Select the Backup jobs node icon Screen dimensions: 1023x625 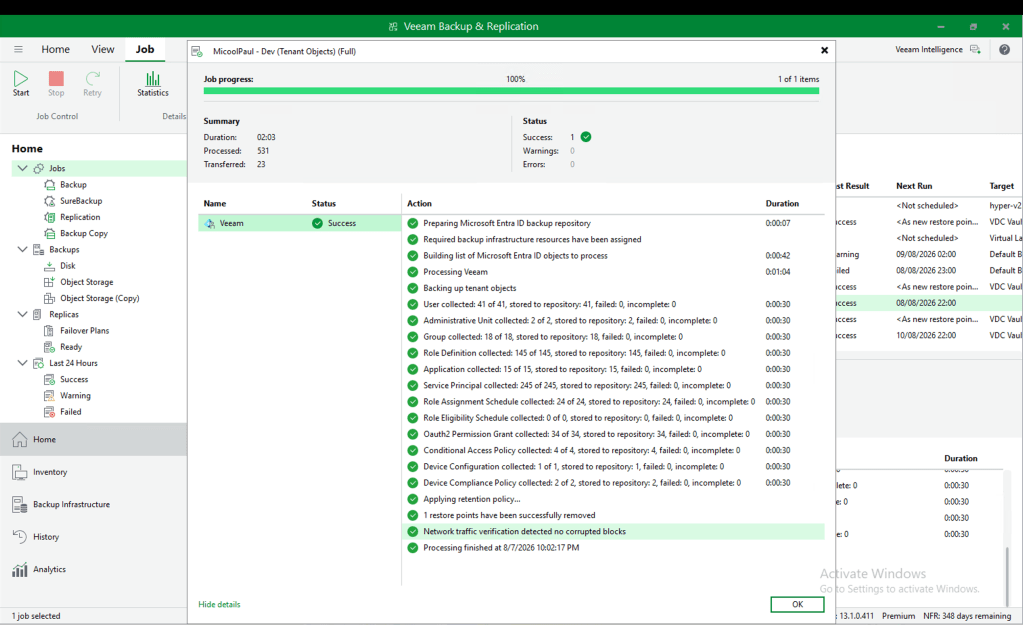[50, 185]
